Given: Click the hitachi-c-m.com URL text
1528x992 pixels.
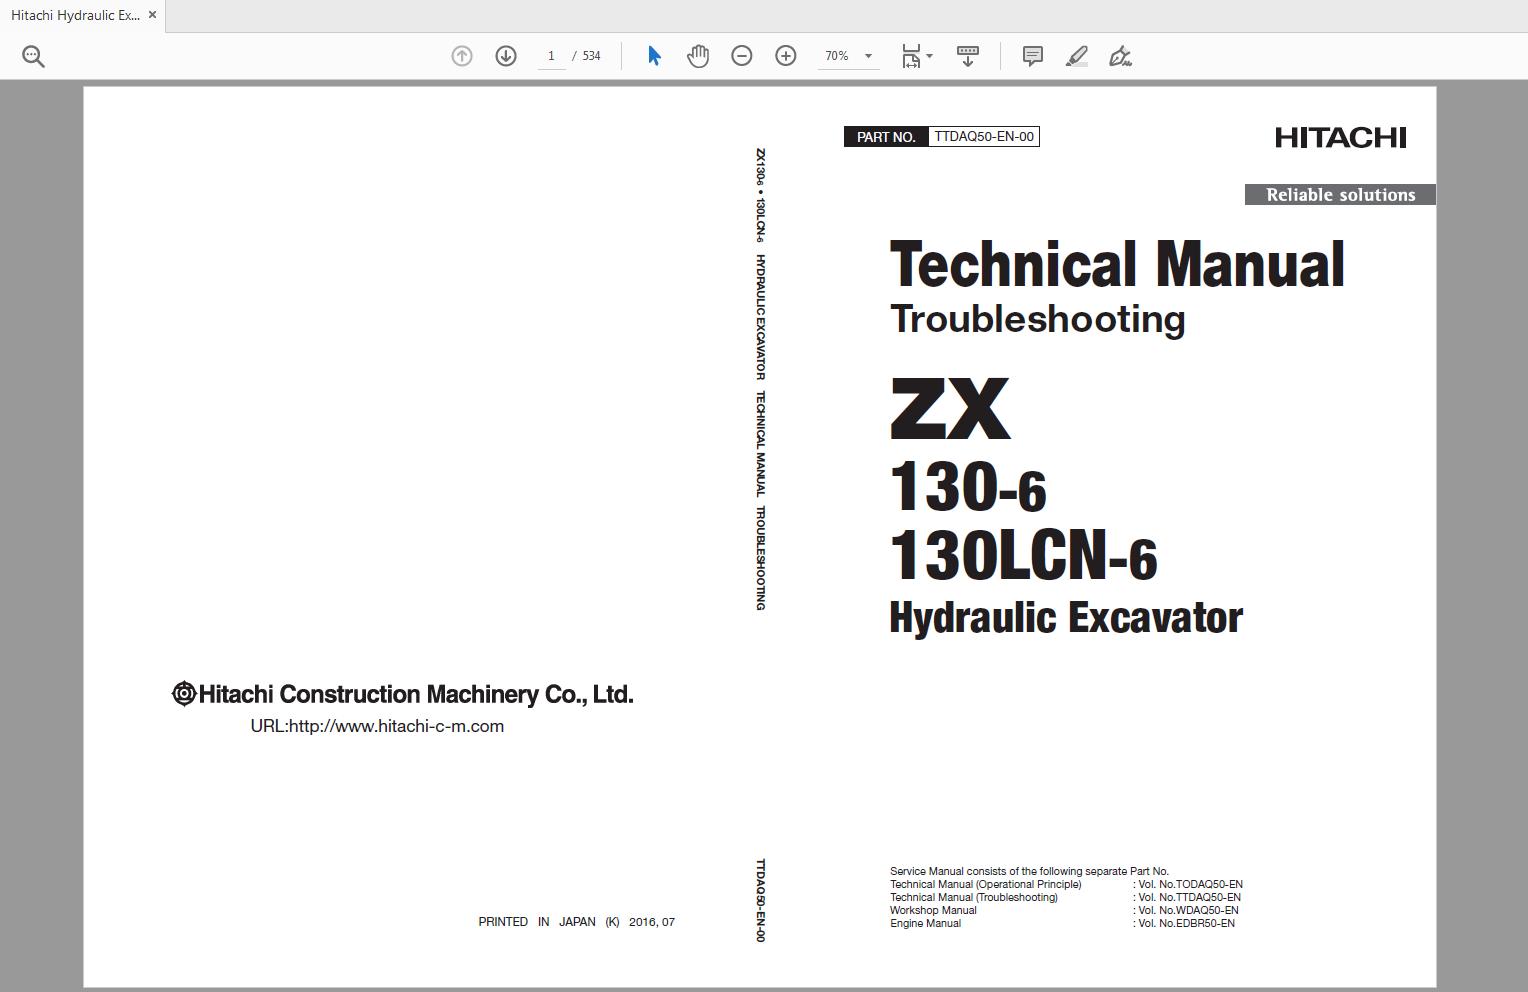Looking at the screenshot, I should pos(377,726).
